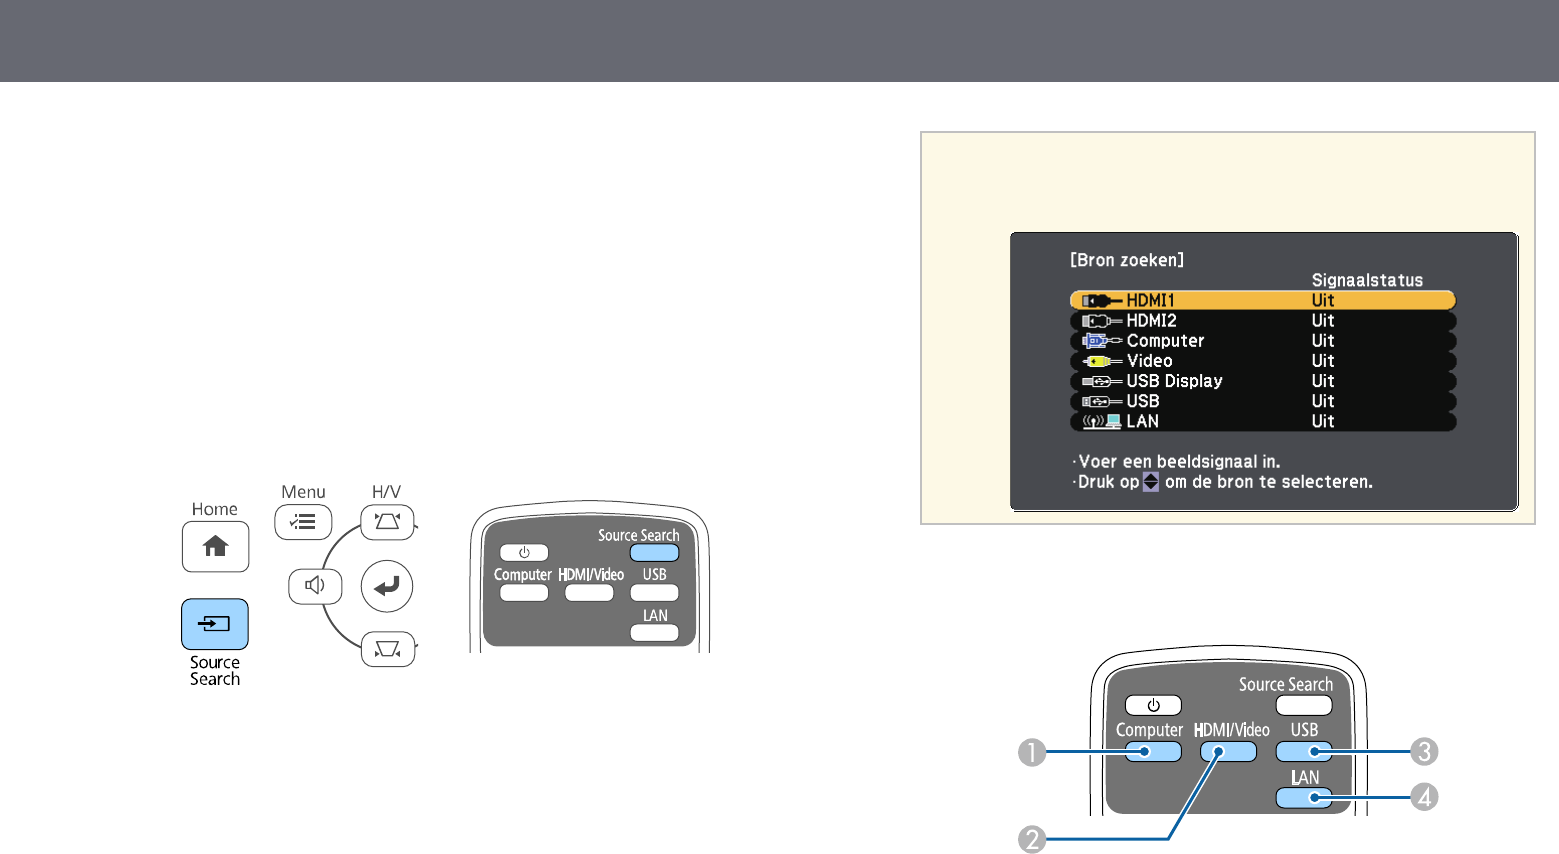
Task: Select Video in the source list
Action: 1263,361
